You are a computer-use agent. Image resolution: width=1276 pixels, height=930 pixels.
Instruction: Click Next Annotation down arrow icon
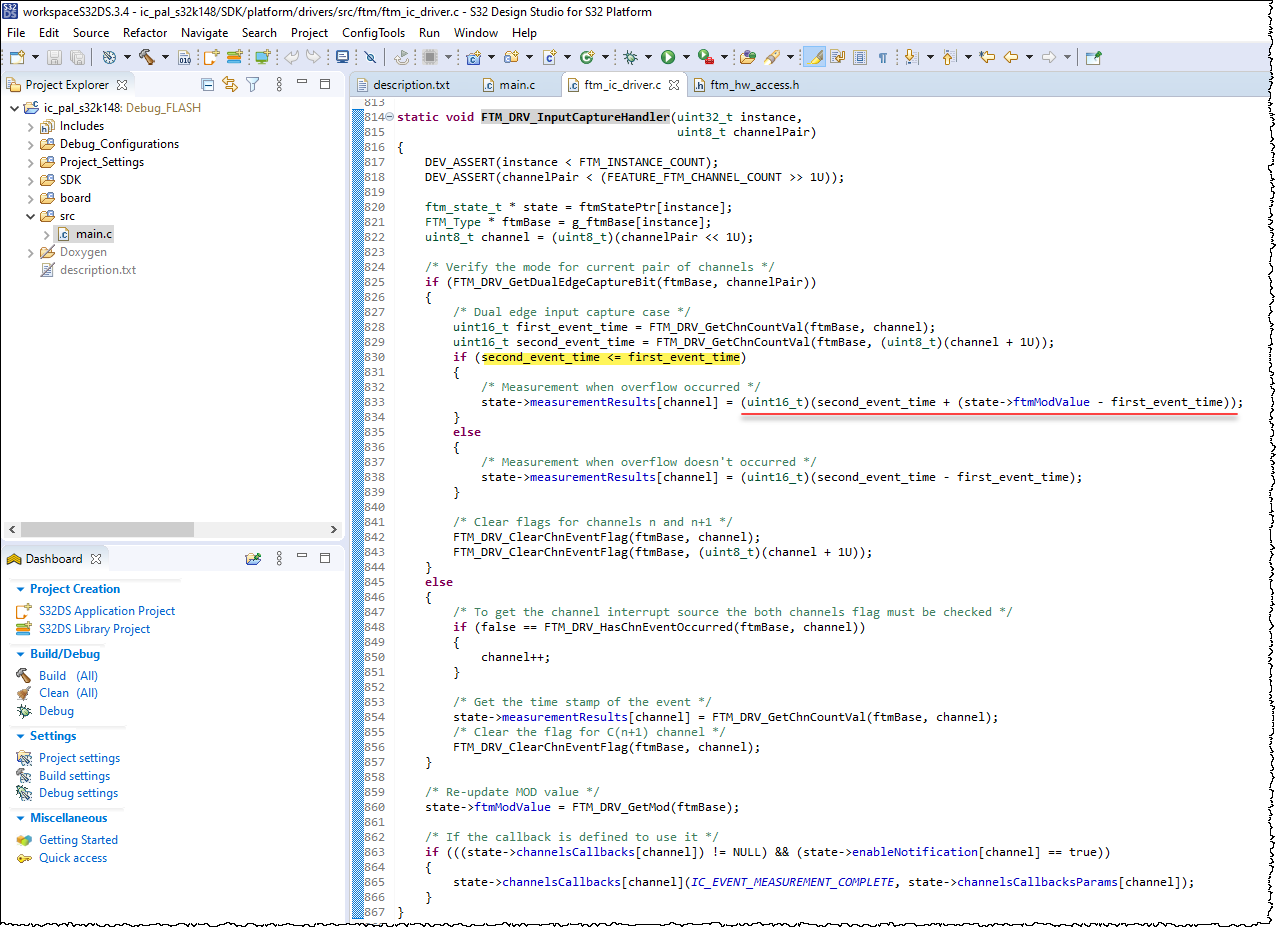click(x=912, y=57)
